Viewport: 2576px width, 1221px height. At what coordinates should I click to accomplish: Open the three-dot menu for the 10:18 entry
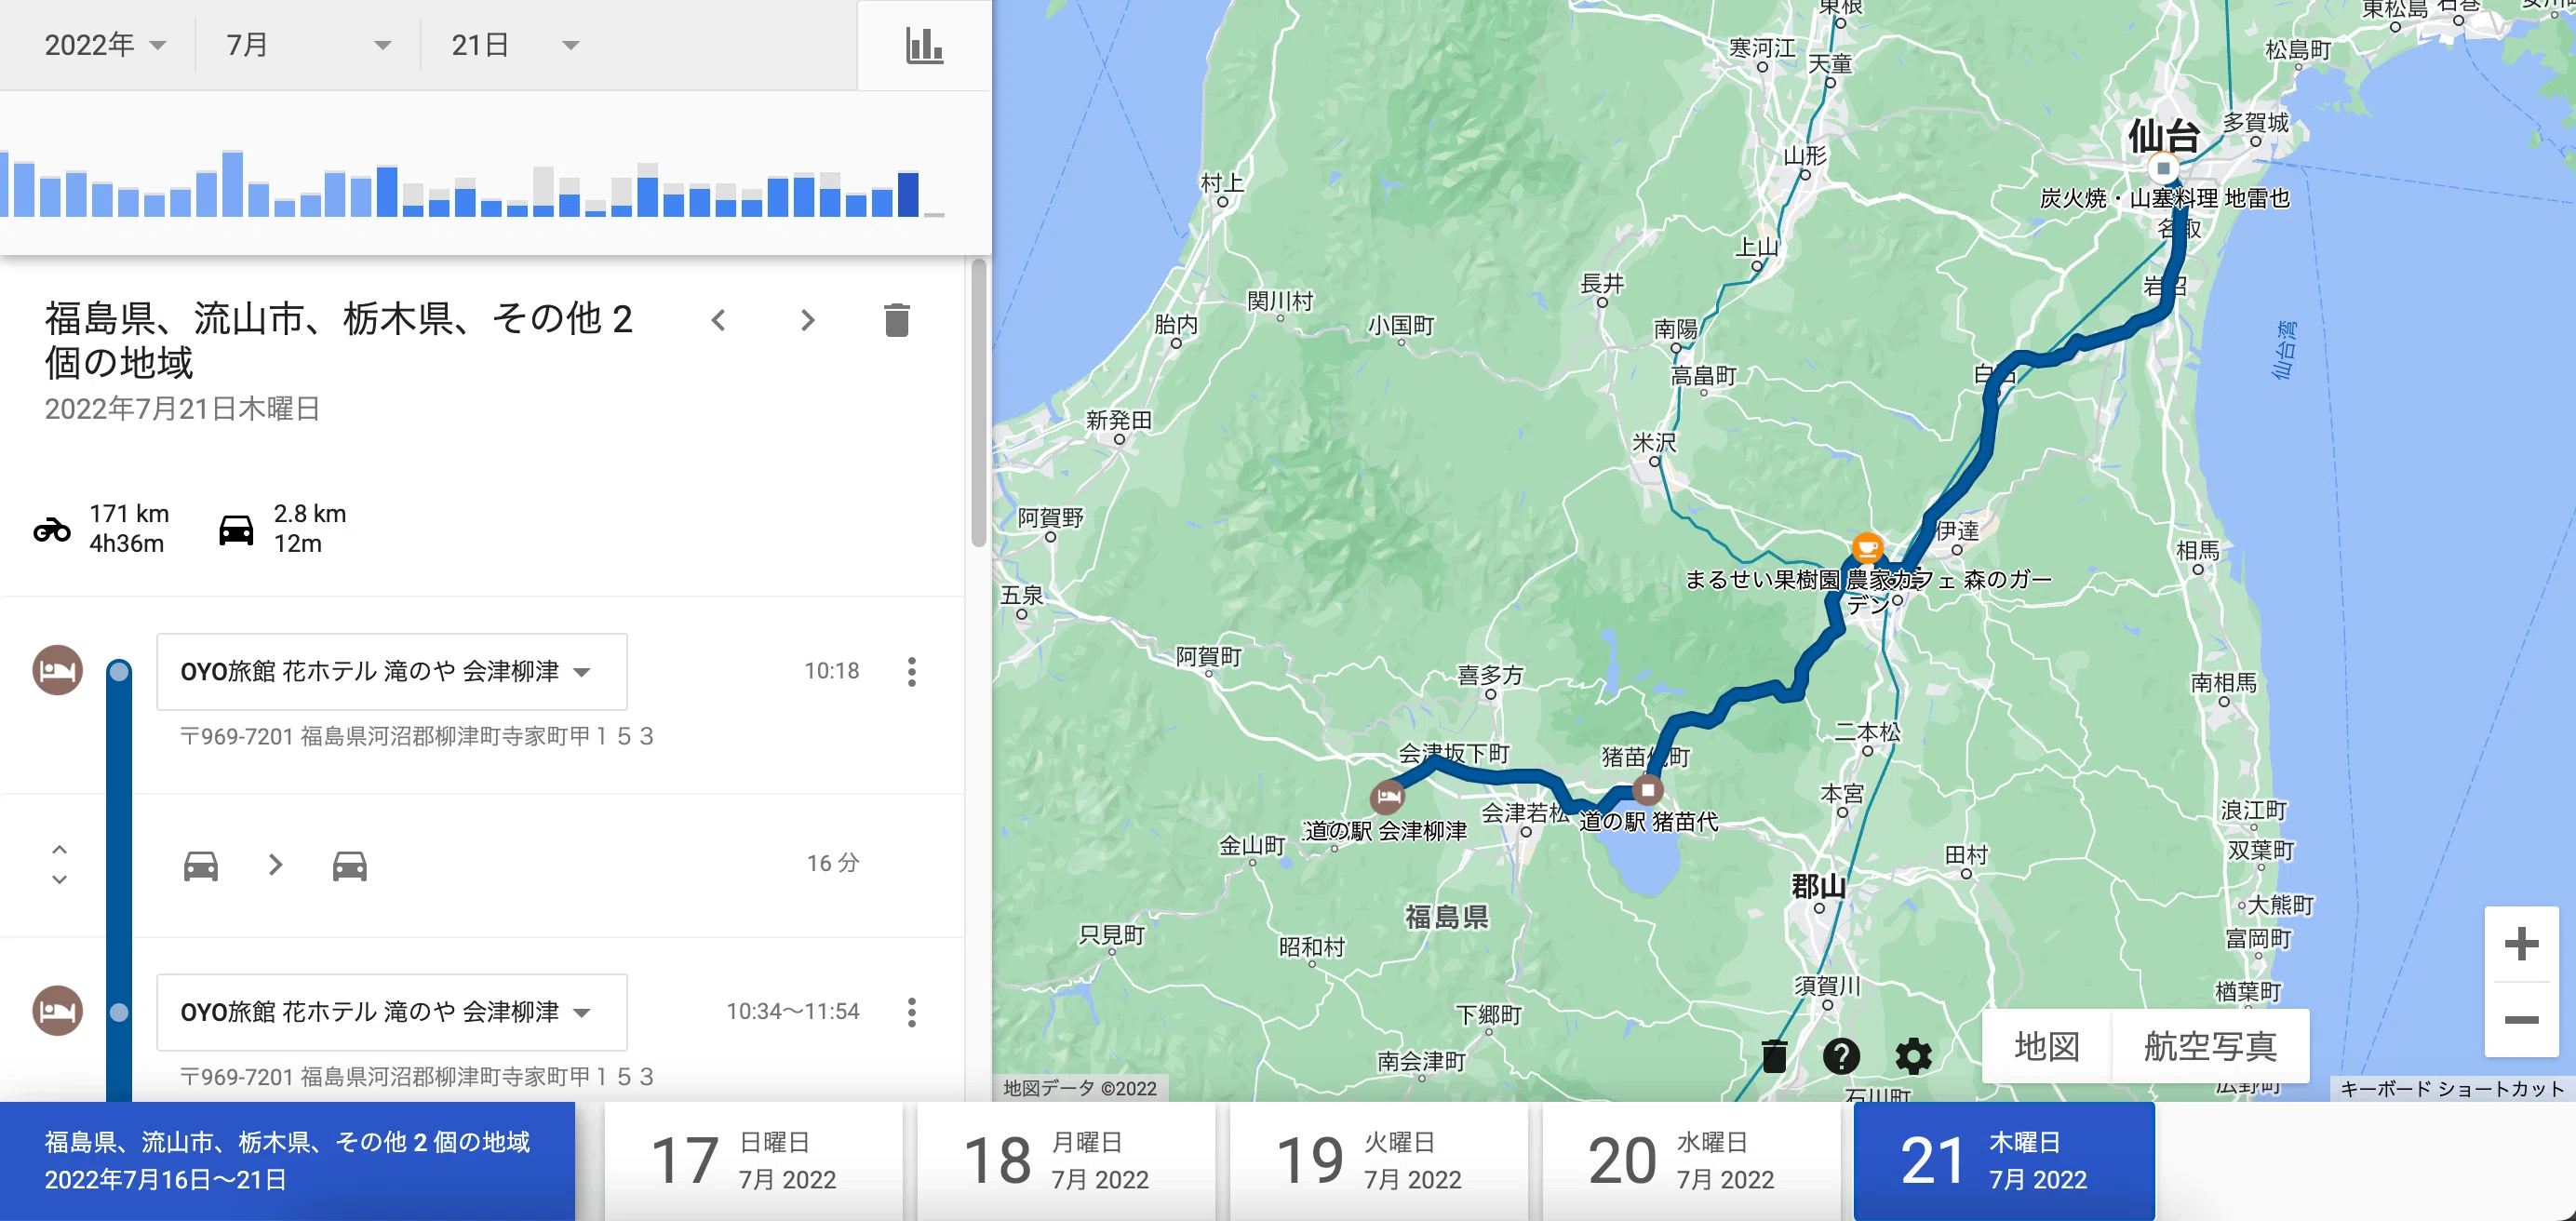tap(911, 671)
